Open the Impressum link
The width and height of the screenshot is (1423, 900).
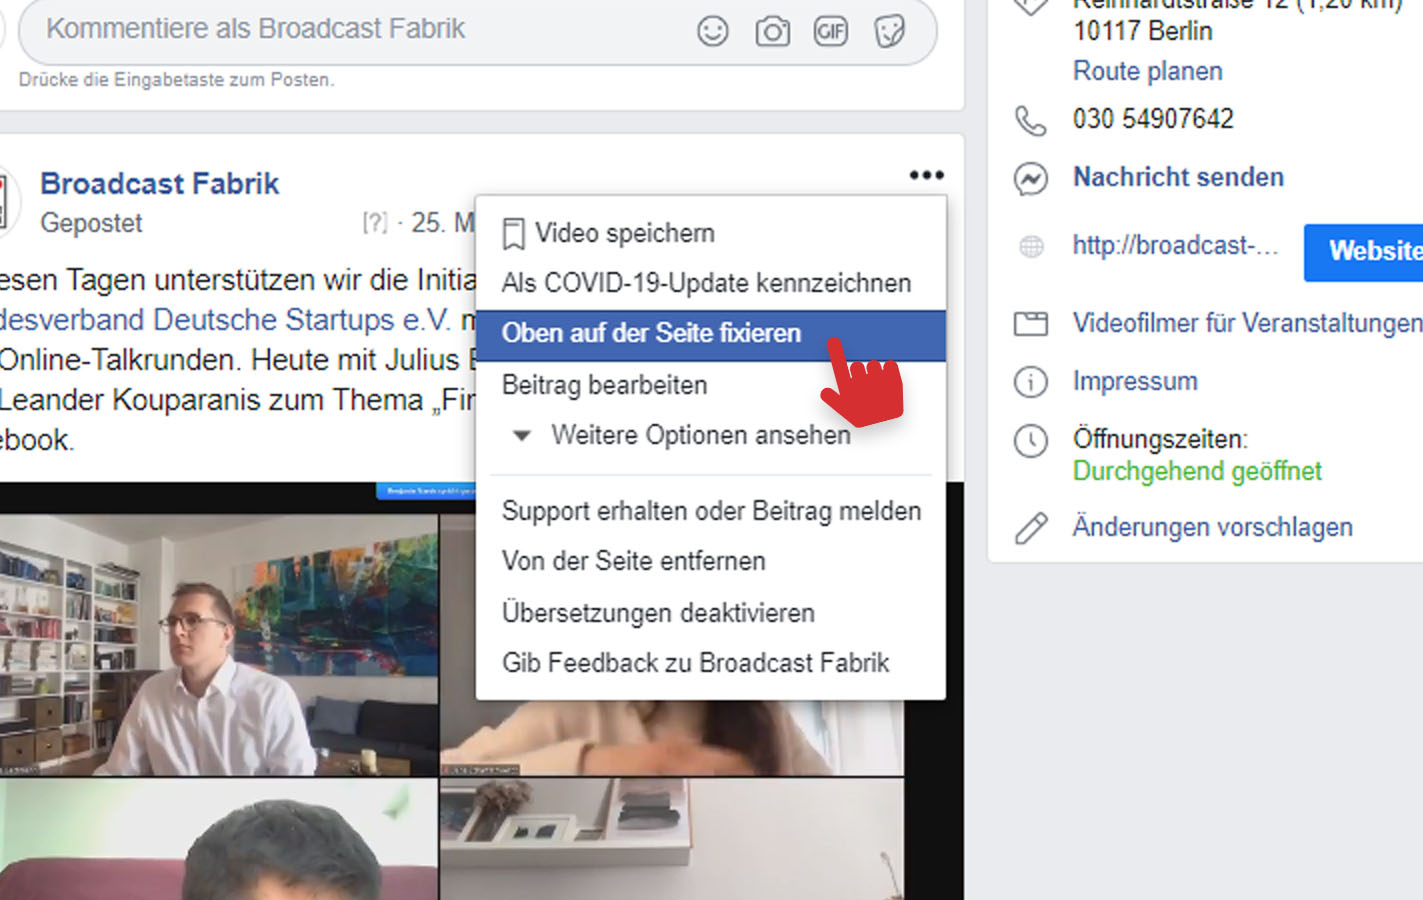click(1135, 381)
